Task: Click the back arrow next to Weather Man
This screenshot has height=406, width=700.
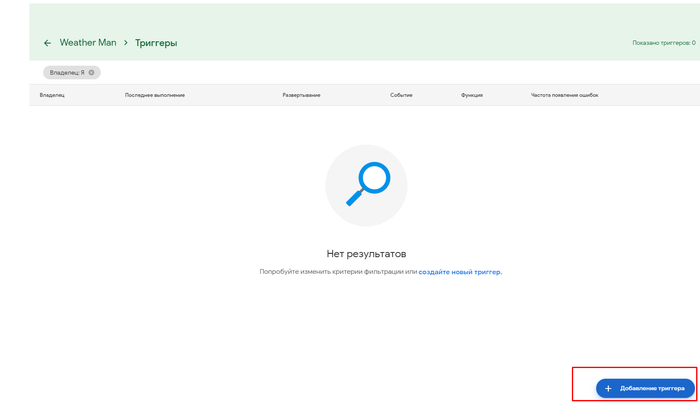Action: (47, 43)
